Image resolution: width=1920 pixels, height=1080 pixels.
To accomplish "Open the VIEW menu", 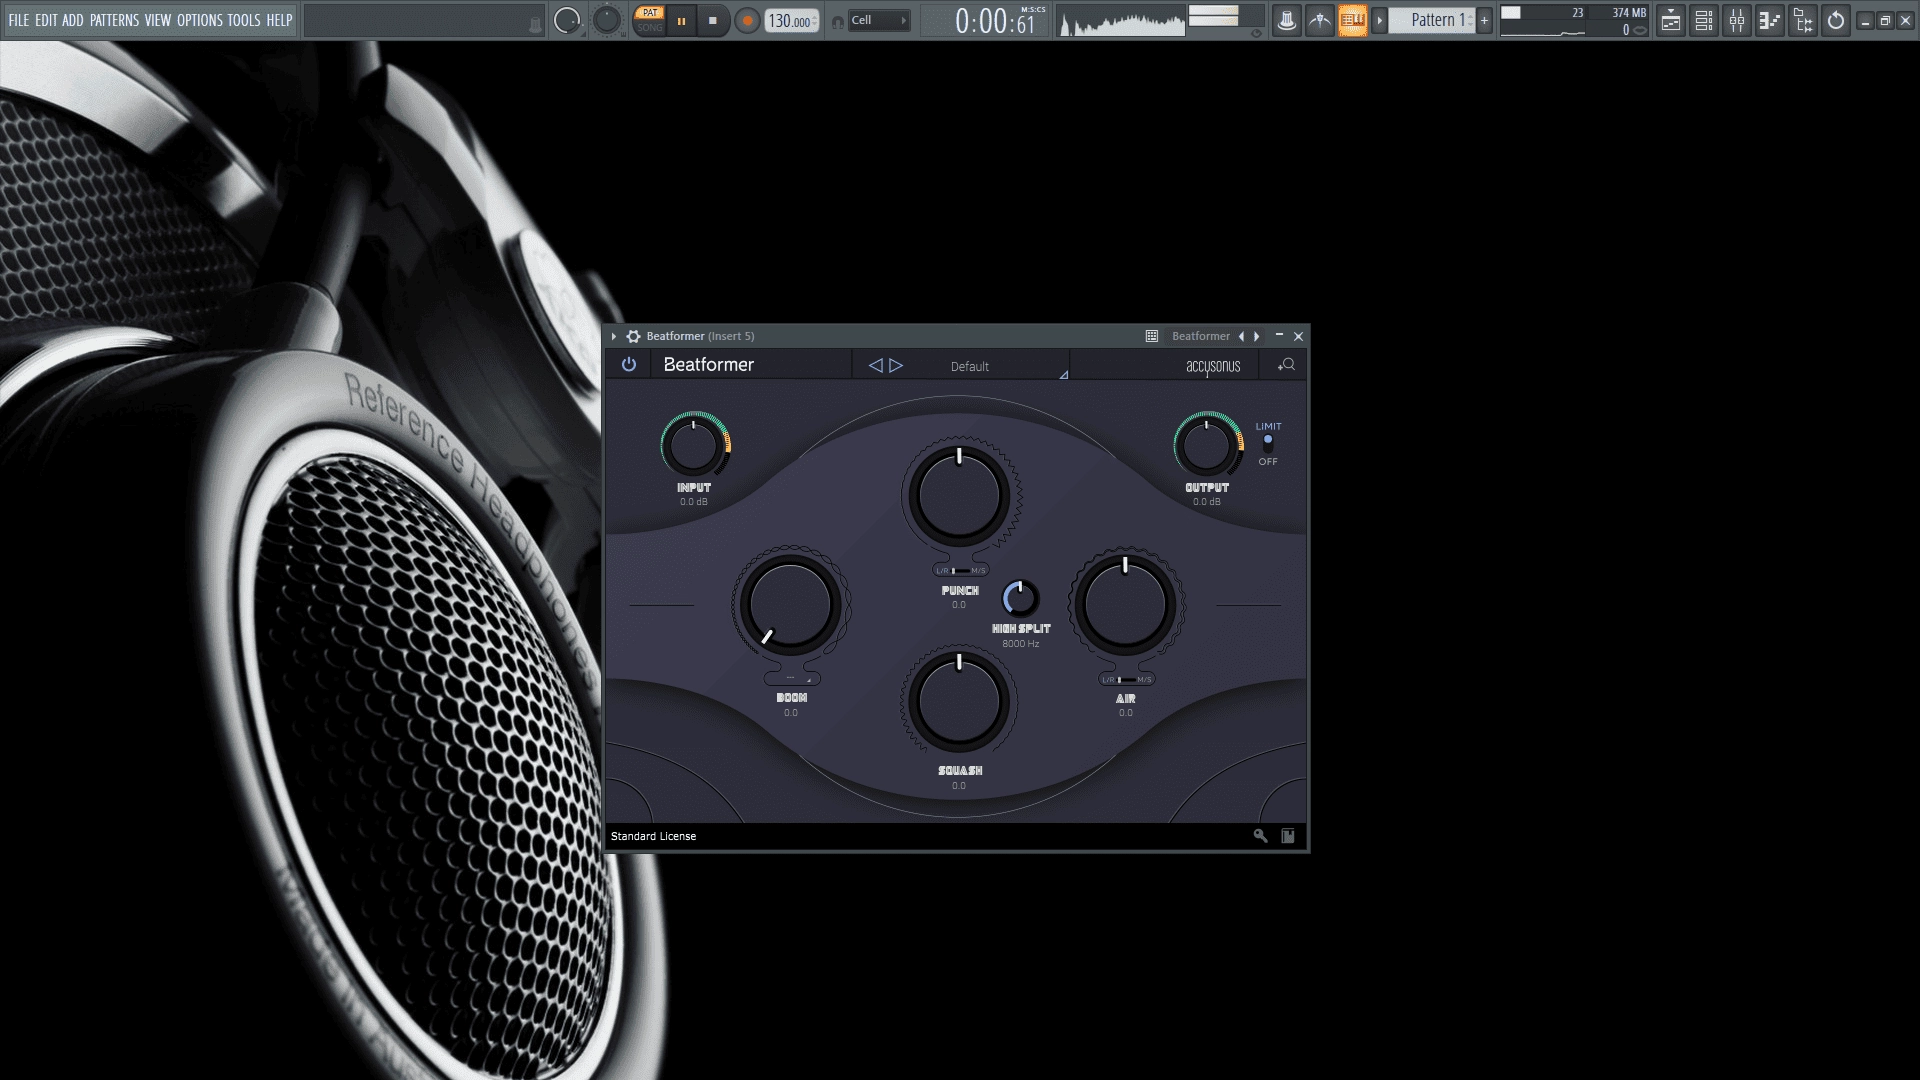I will [158, 20].
